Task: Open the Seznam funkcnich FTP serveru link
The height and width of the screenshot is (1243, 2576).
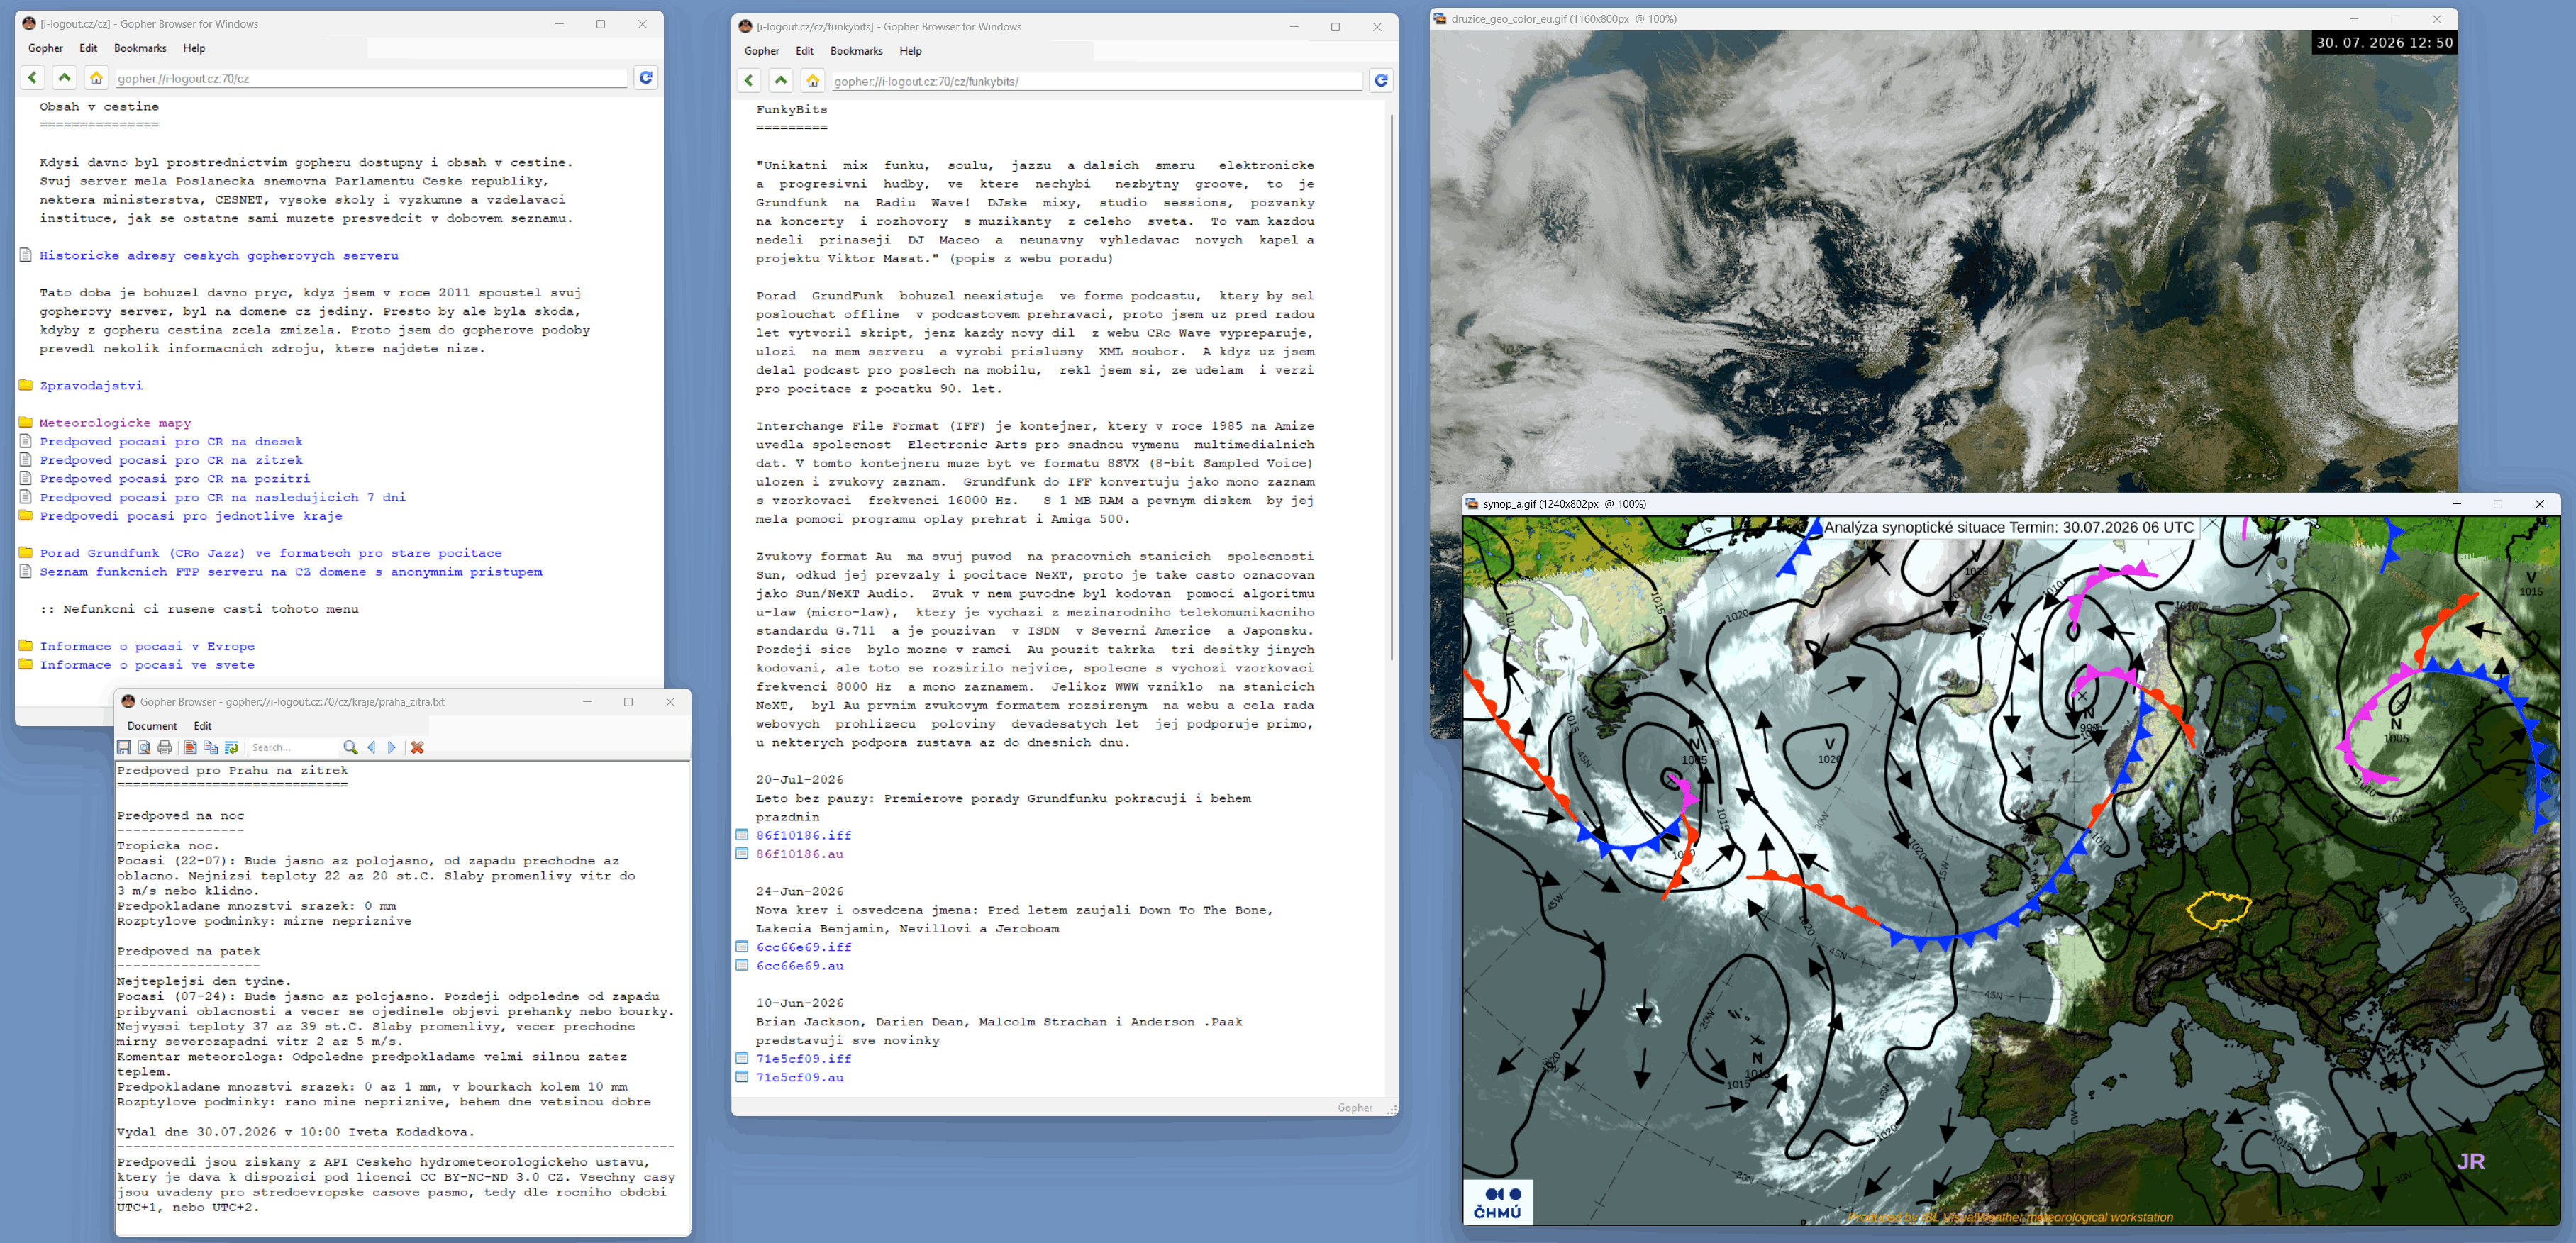Action: pyautogui.click(x=291, y=572)
